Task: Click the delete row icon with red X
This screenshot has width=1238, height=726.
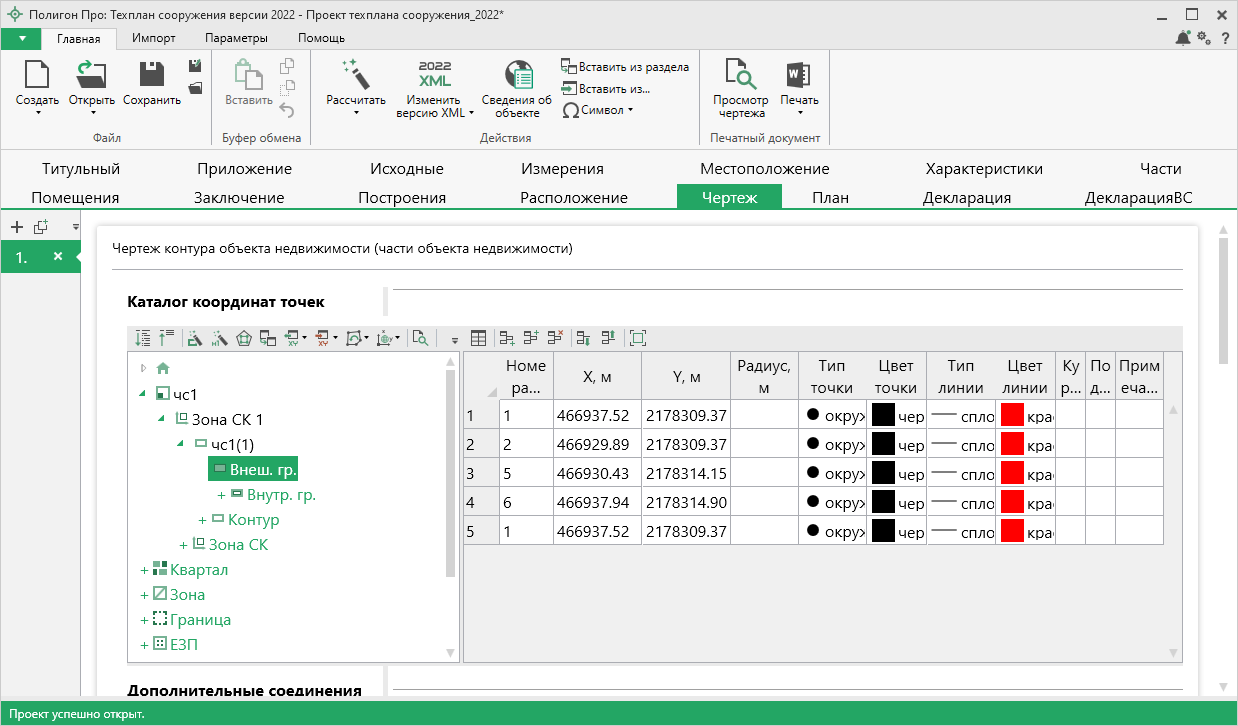Action: tap(556, 339)
